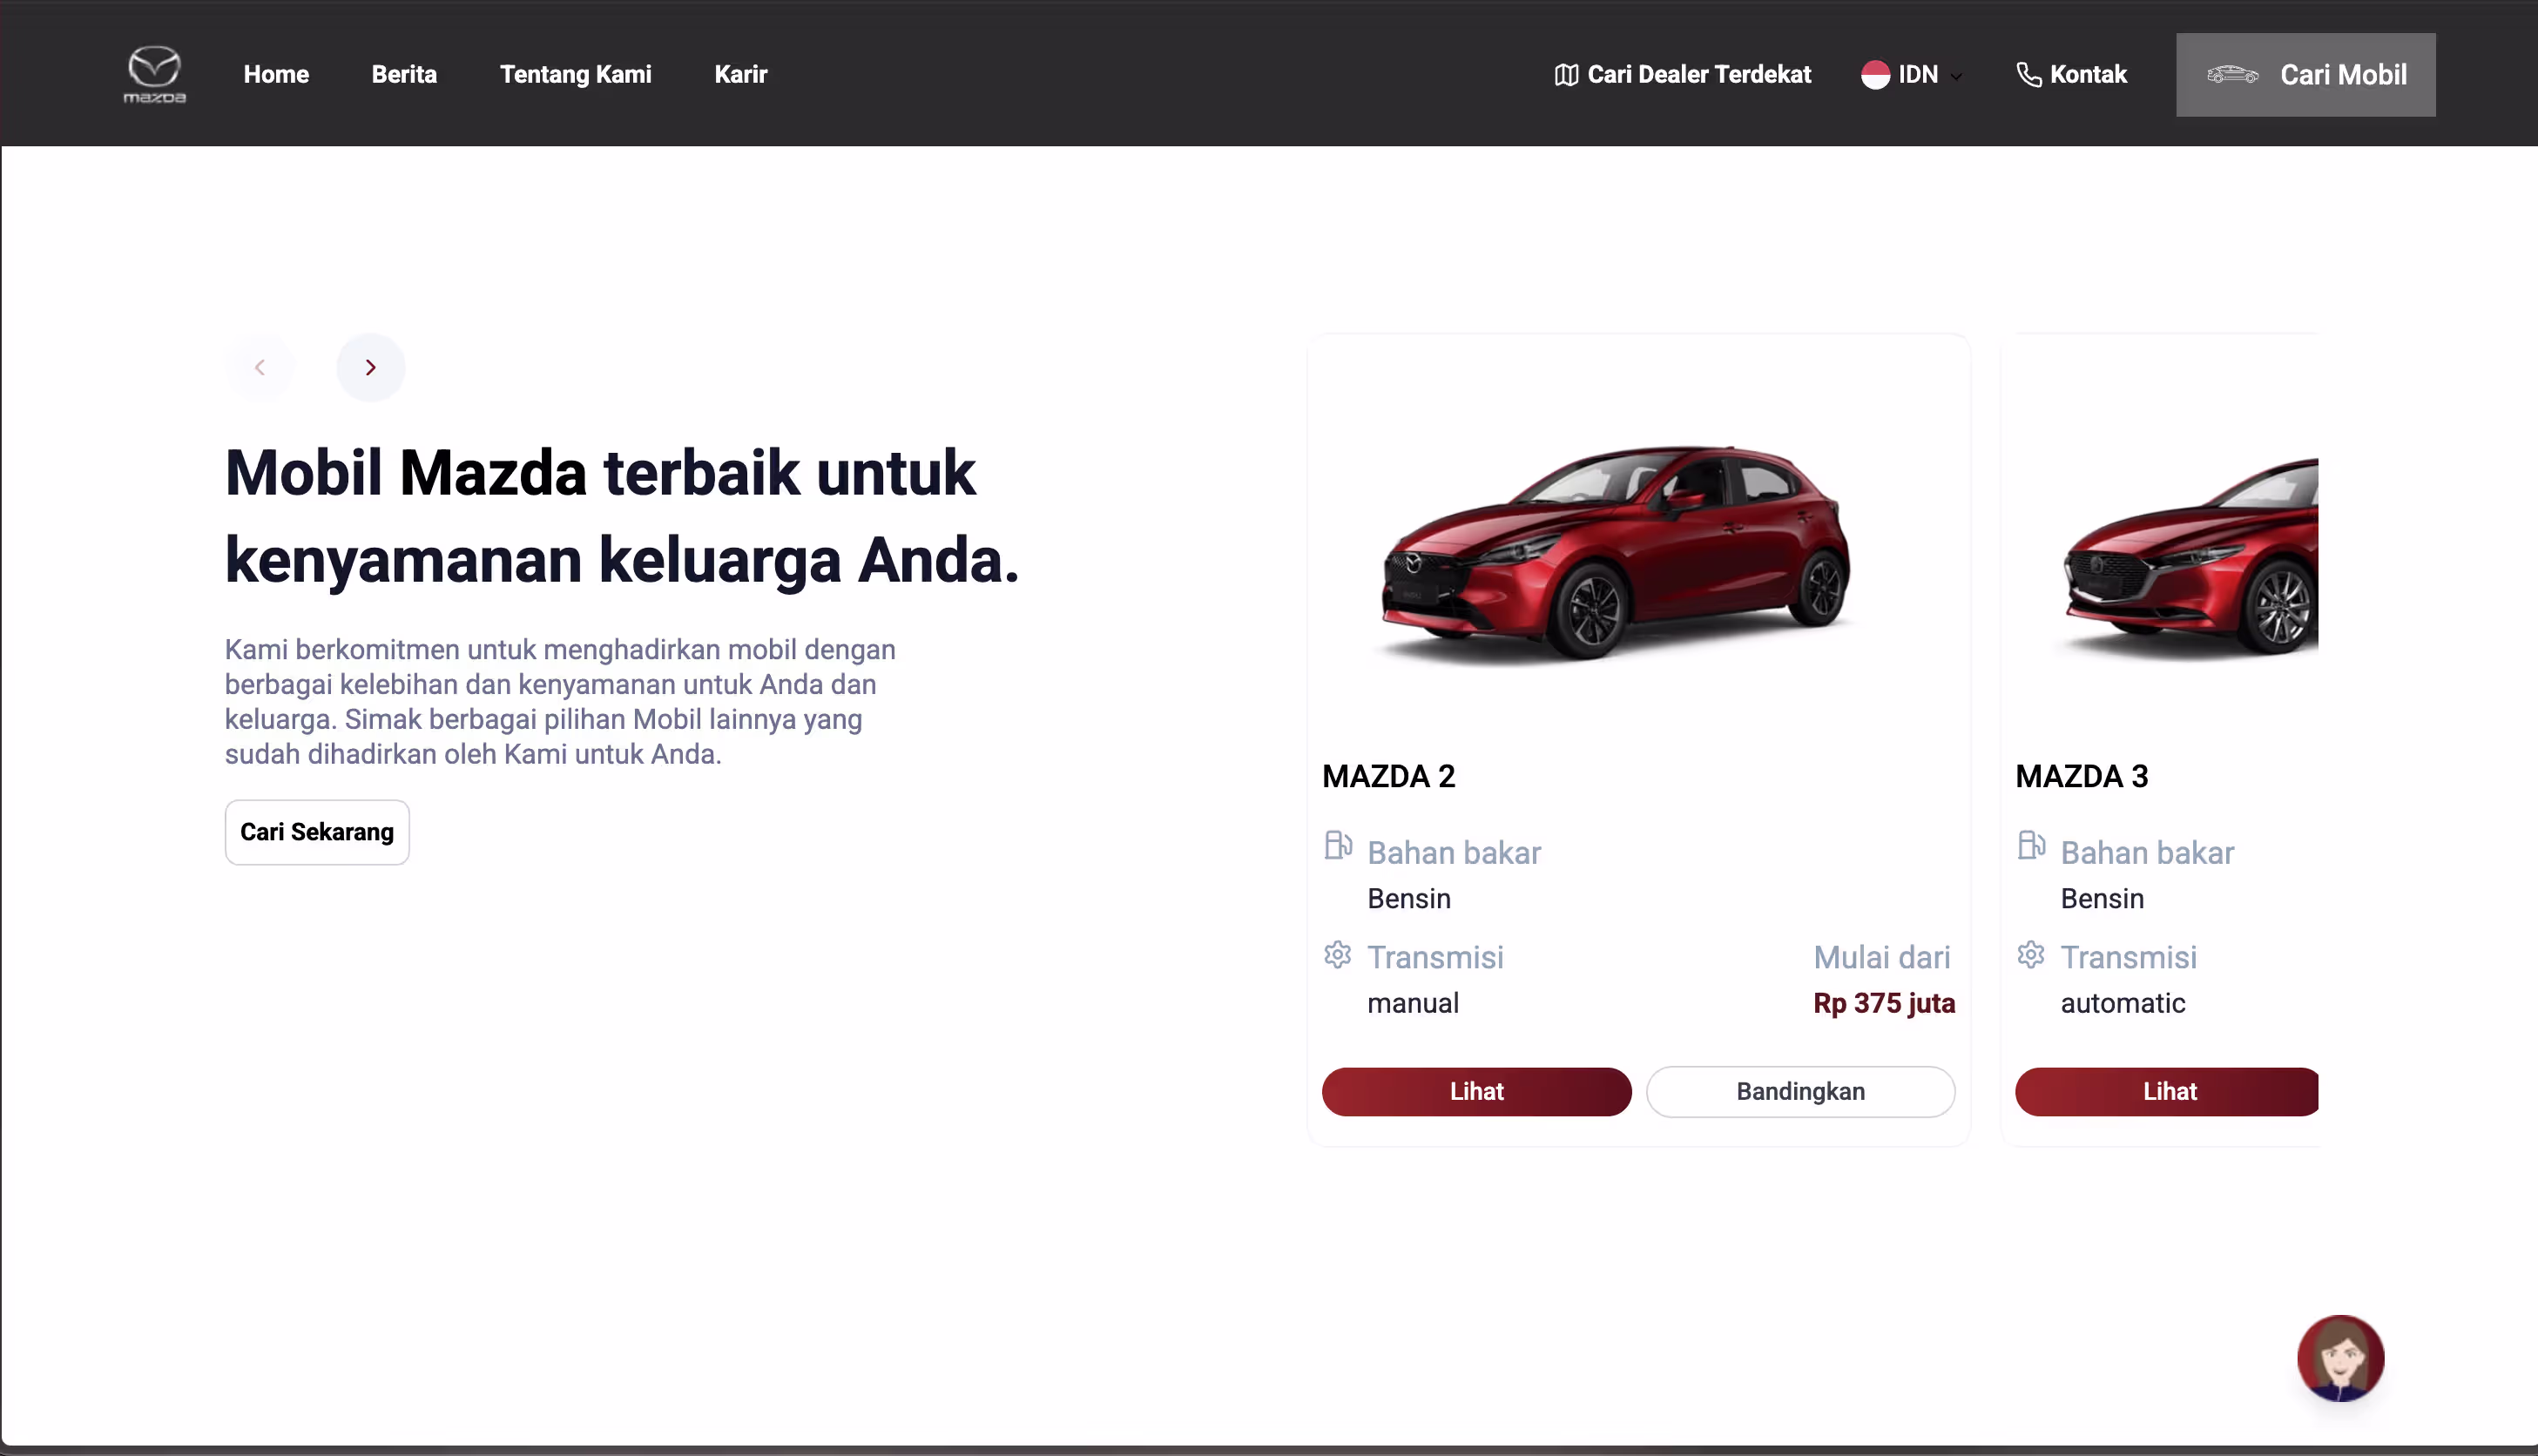
Task: Click the 'manual' transmission value on Mazda 2
Action: tap(1413, 1003)
